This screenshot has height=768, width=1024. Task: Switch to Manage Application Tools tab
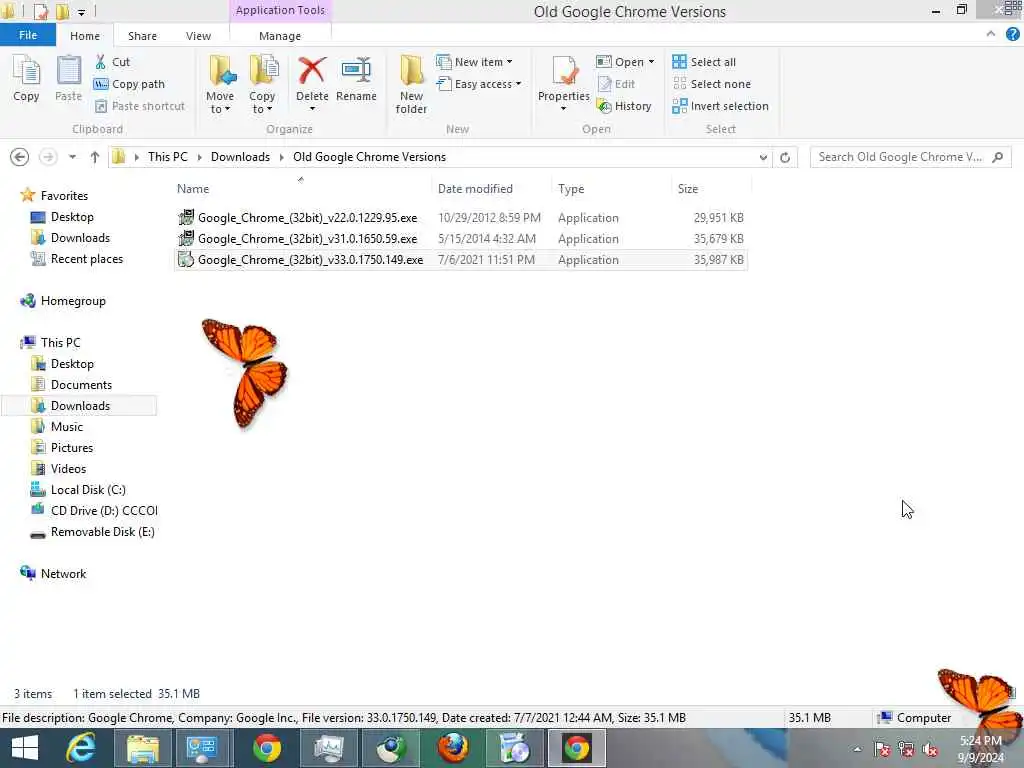pyautogui.click(x=280, y=36)
